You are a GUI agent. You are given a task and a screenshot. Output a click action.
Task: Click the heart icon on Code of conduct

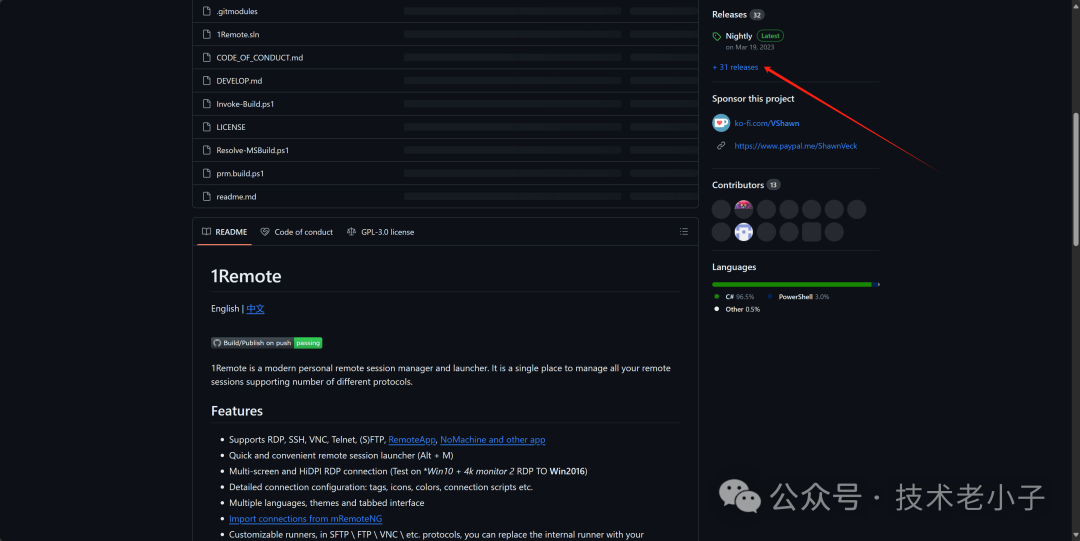[265, 232]
